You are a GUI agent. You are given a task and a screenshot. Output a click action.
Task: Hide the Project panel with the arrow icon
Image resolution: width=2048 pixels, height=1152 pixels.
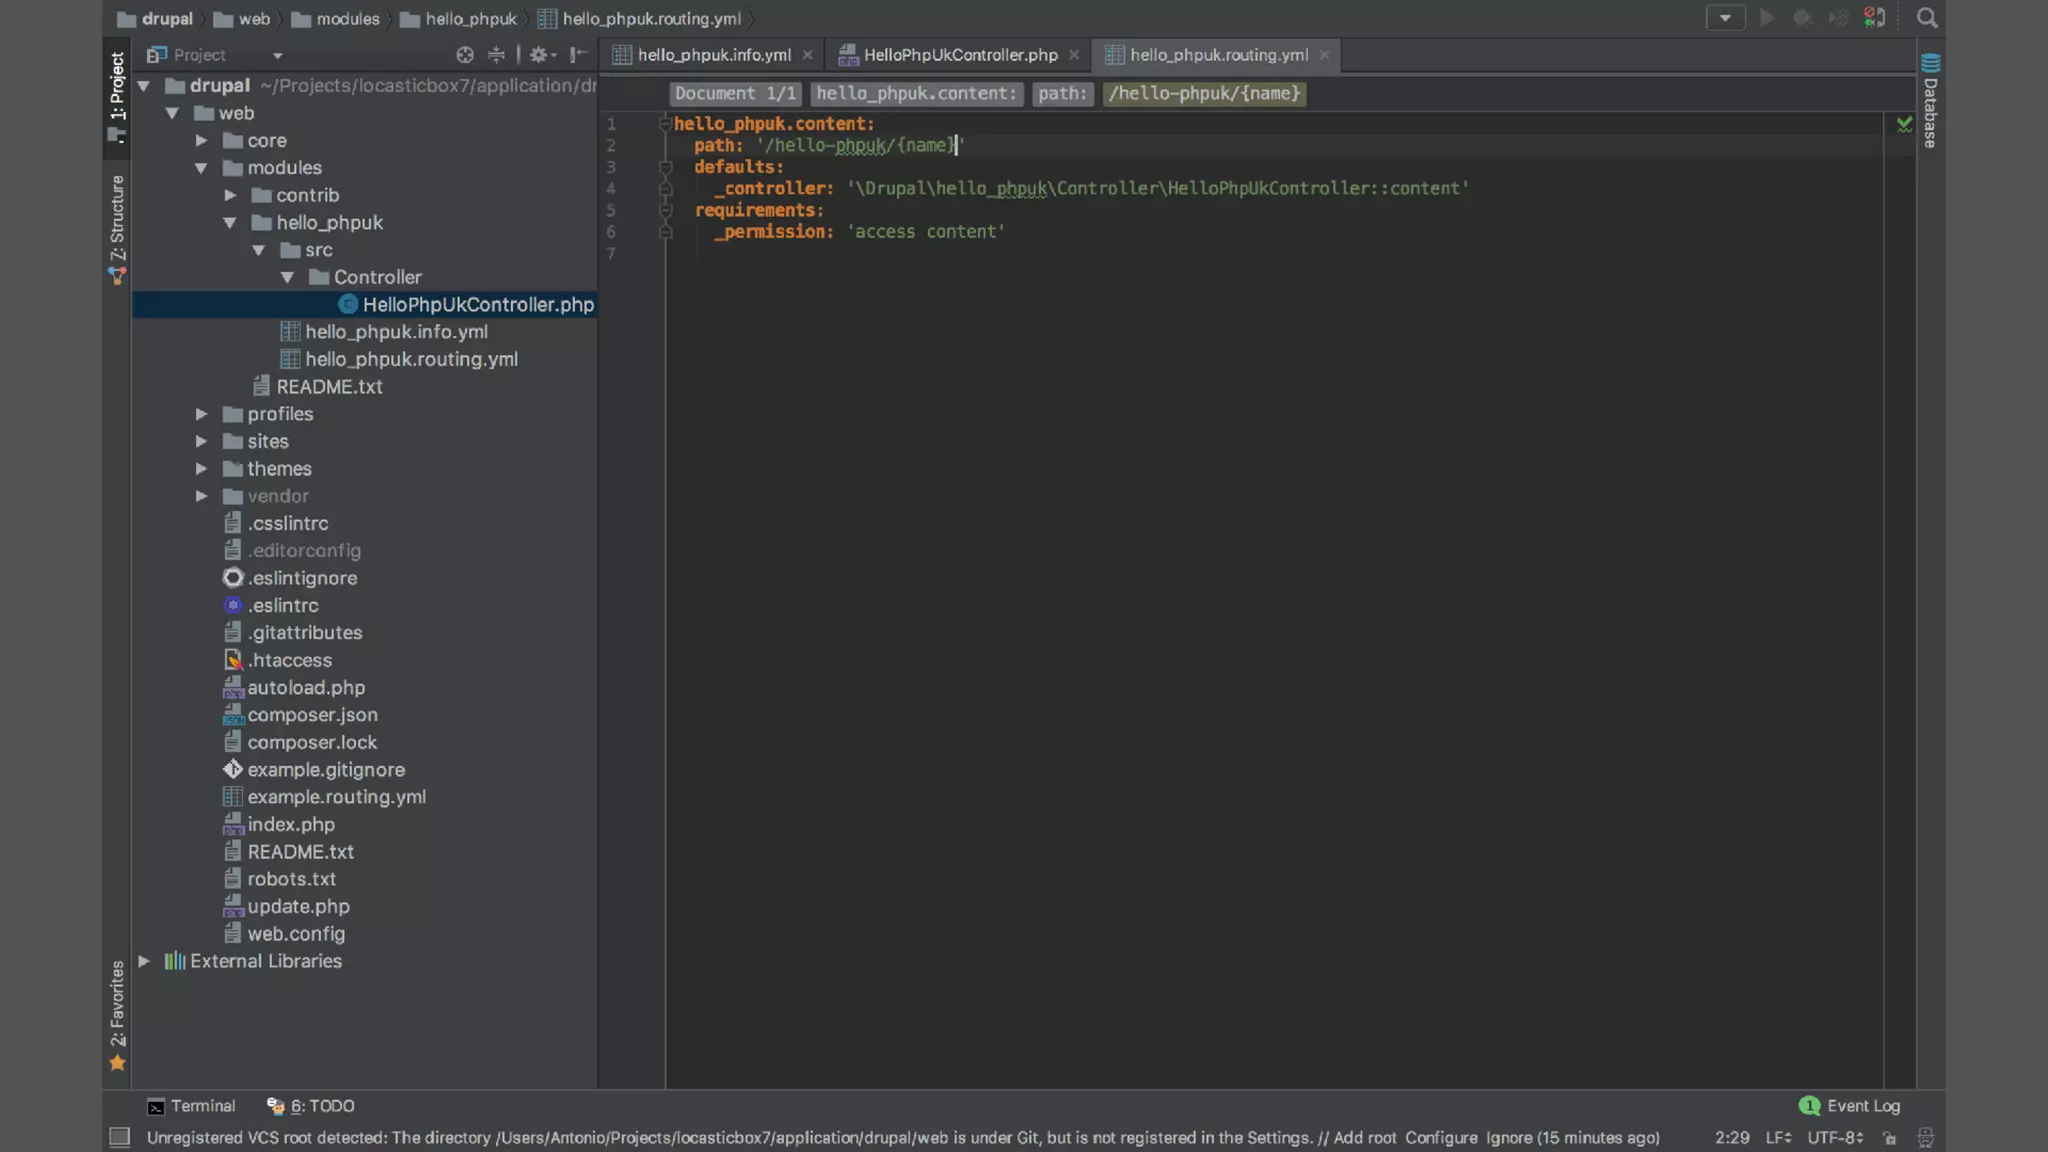[578, 55]
